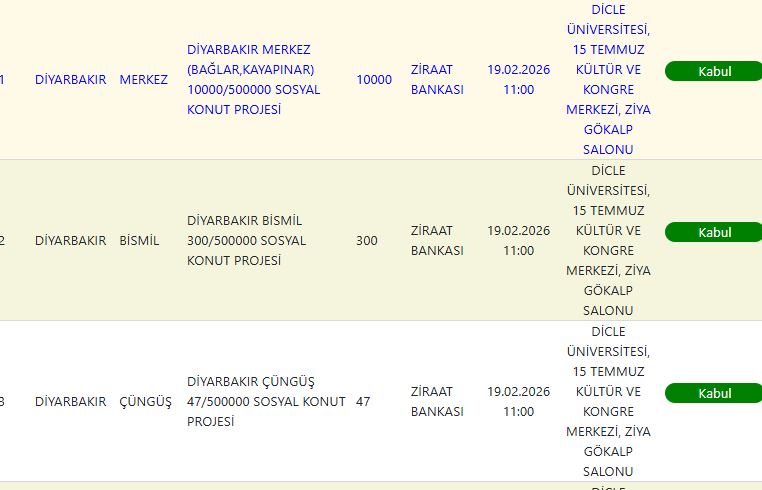The height and width of the screenshot is (490, 762).
Task: Click ZİRAAT BANKASI cell in BİSMİL row
Action: tap(437, 241)
